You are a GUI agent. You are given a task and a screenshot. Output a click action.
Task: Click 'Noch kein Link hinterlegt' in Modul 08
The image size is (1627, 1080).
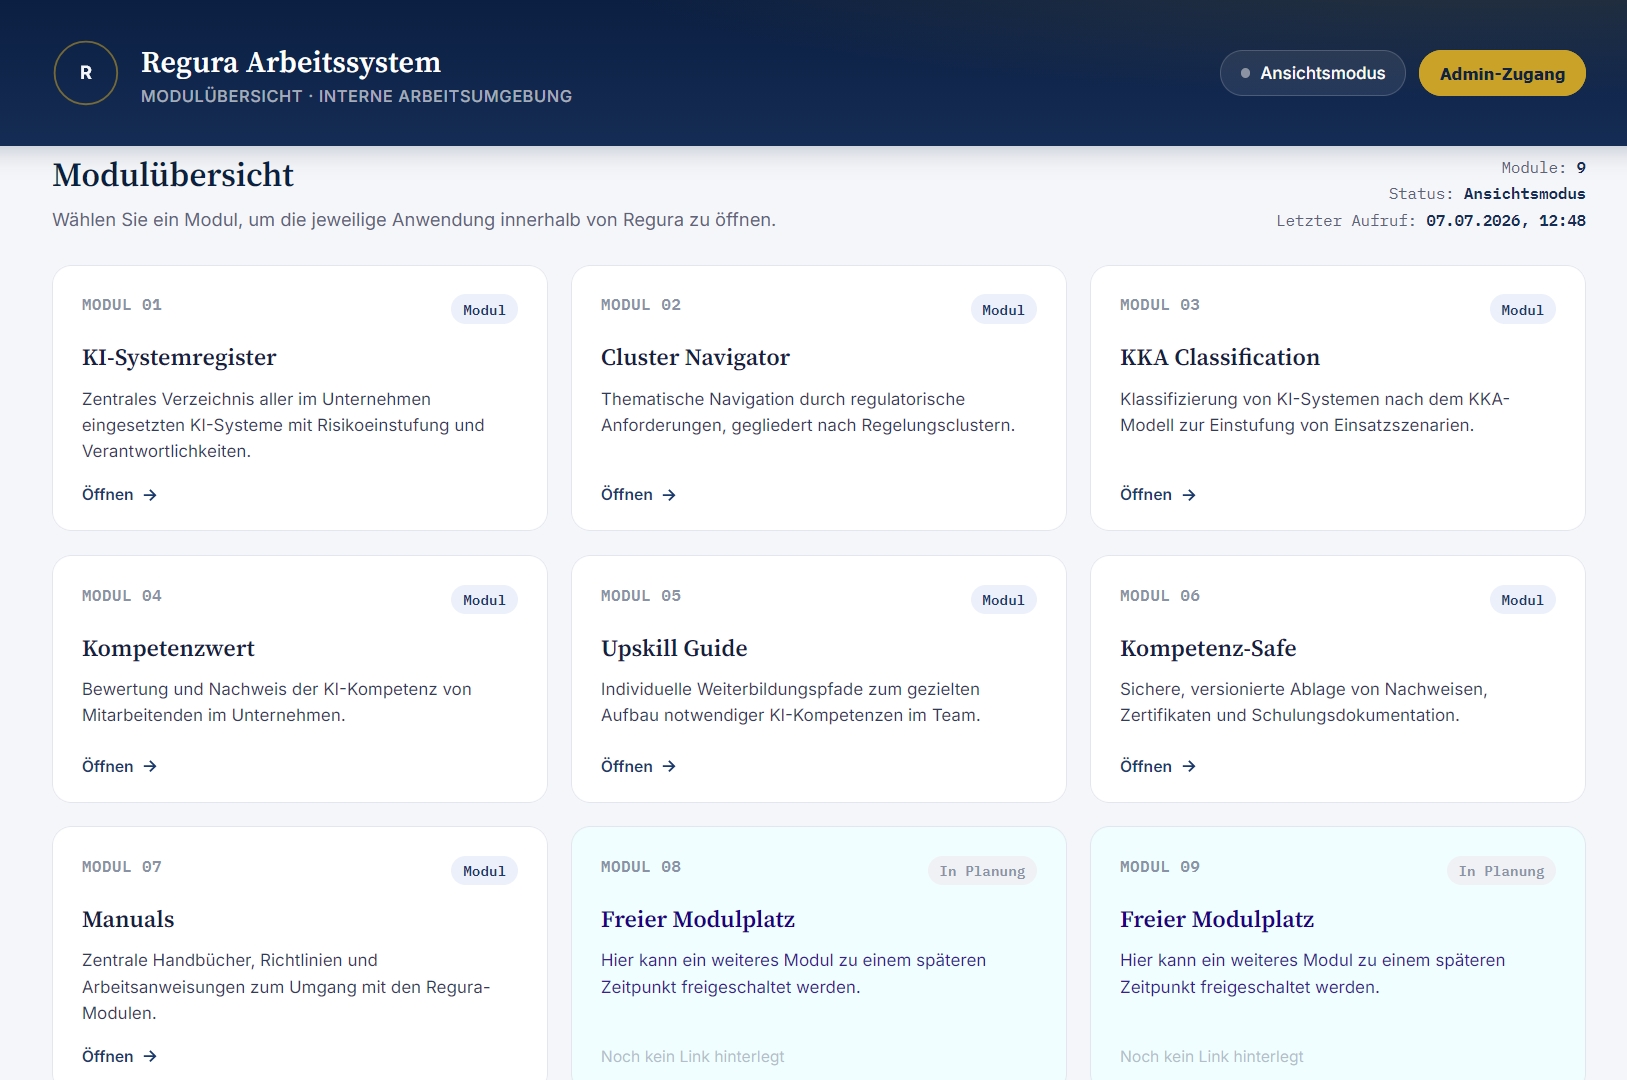692,1056
